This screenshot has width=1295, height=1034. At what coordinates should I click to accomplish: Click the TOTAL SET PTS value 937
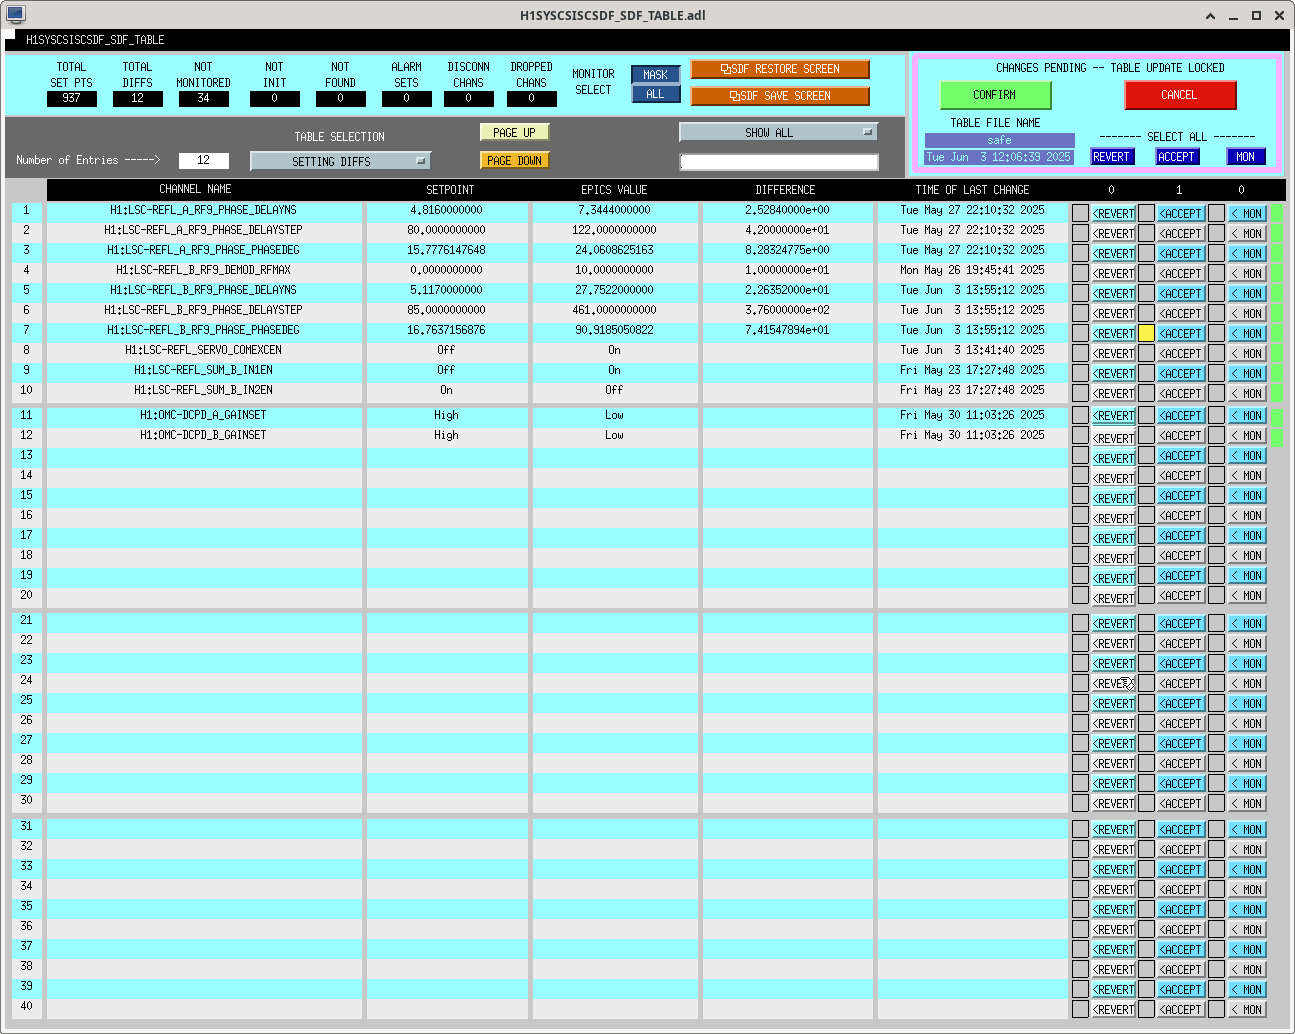[x=71, y=98]
